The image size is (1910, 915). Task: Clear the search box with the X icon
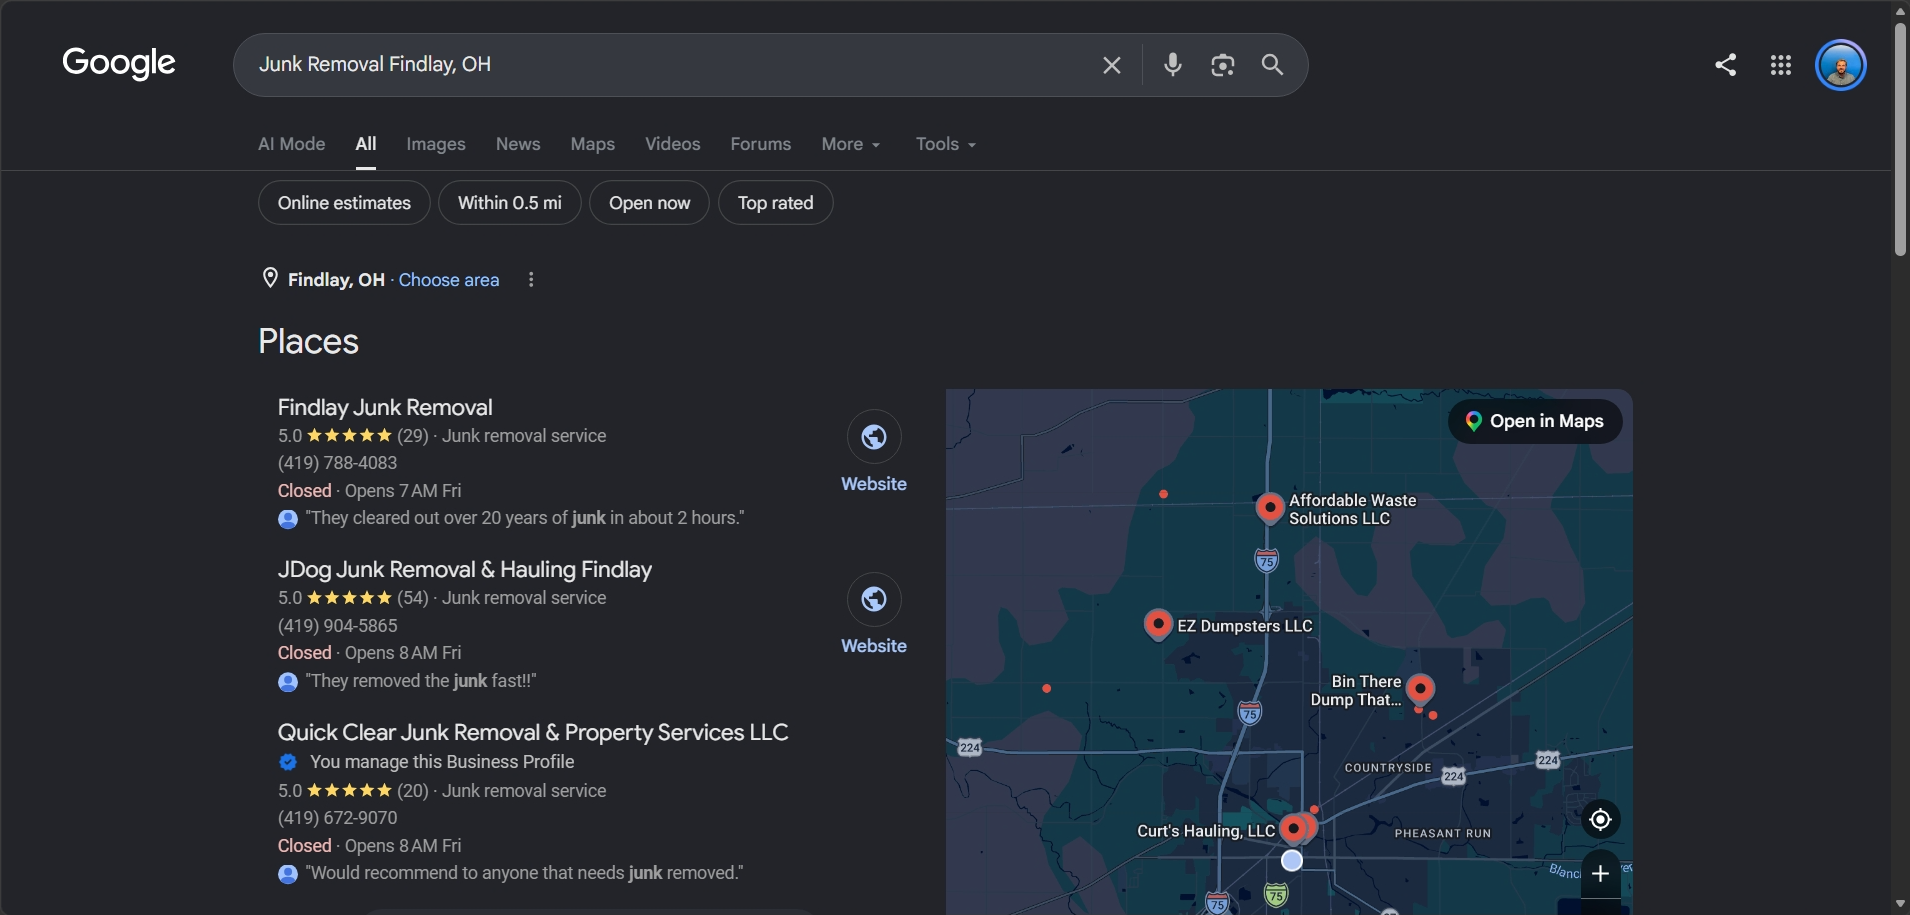pyautogui.click(x=1111, y=65)
